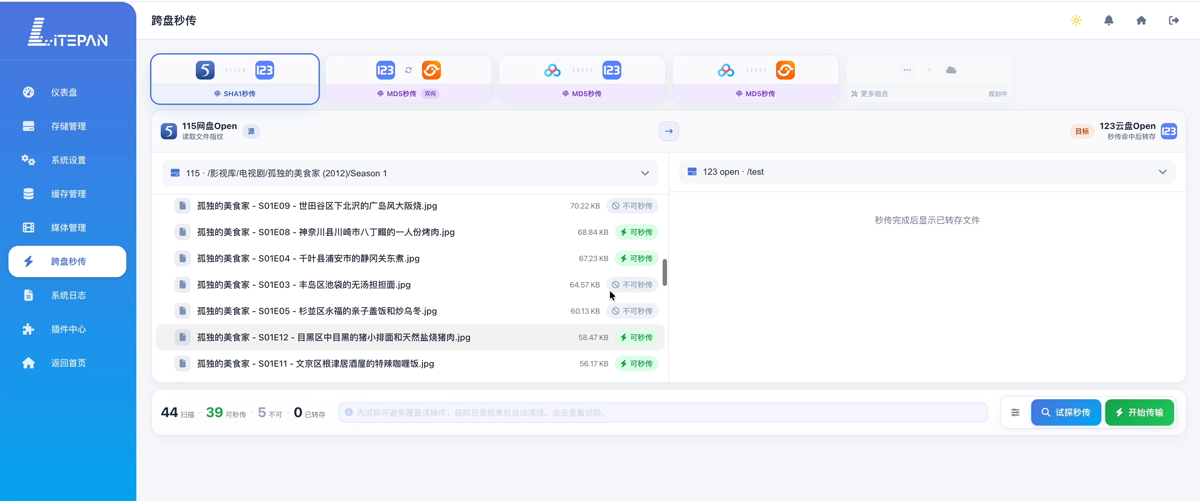The width and height of the screenshot is (1200, 501).
Task: Click the home icon in top bar
Action: (1141, 20)
